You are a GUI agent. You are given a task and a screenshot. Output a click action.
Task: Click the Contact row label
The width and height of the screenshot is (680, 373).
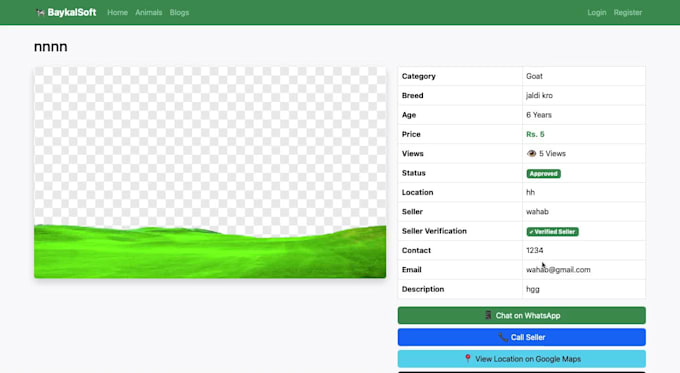(416, 250)
